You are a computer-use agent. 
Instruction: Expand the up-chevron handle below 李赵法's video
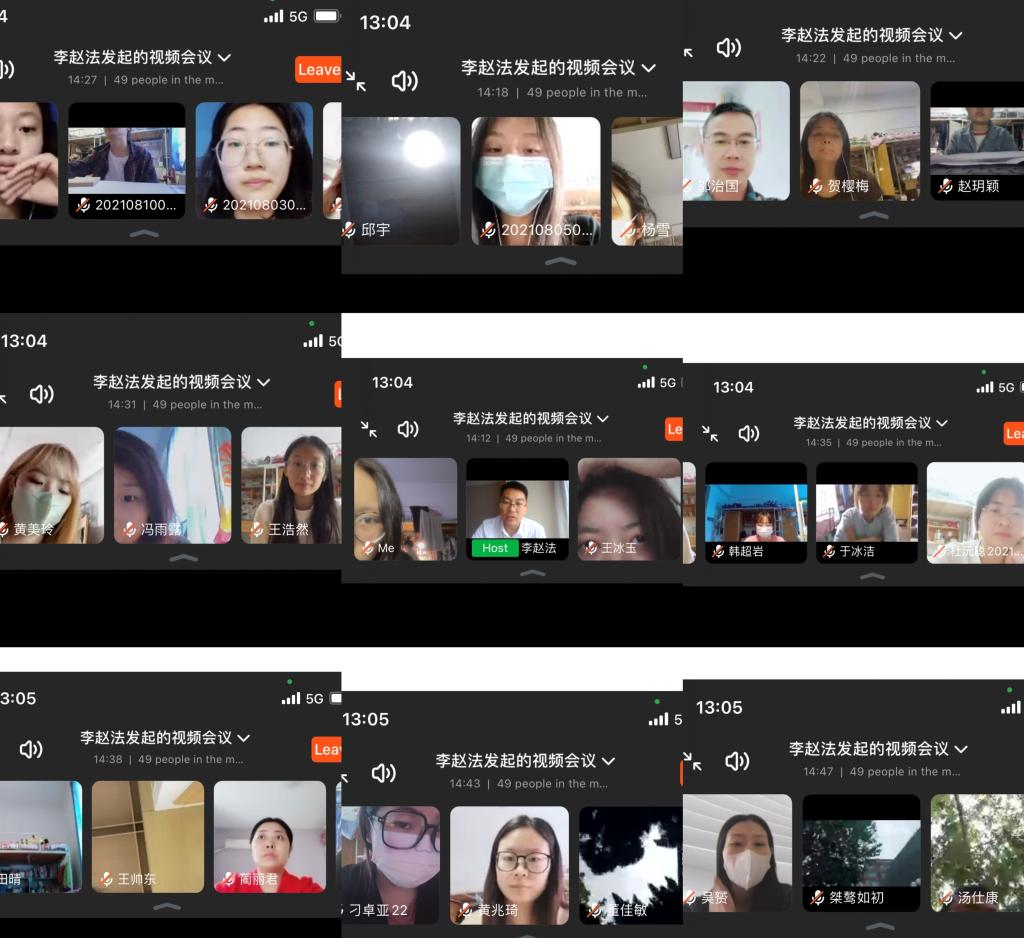click(x=533, y=573)
